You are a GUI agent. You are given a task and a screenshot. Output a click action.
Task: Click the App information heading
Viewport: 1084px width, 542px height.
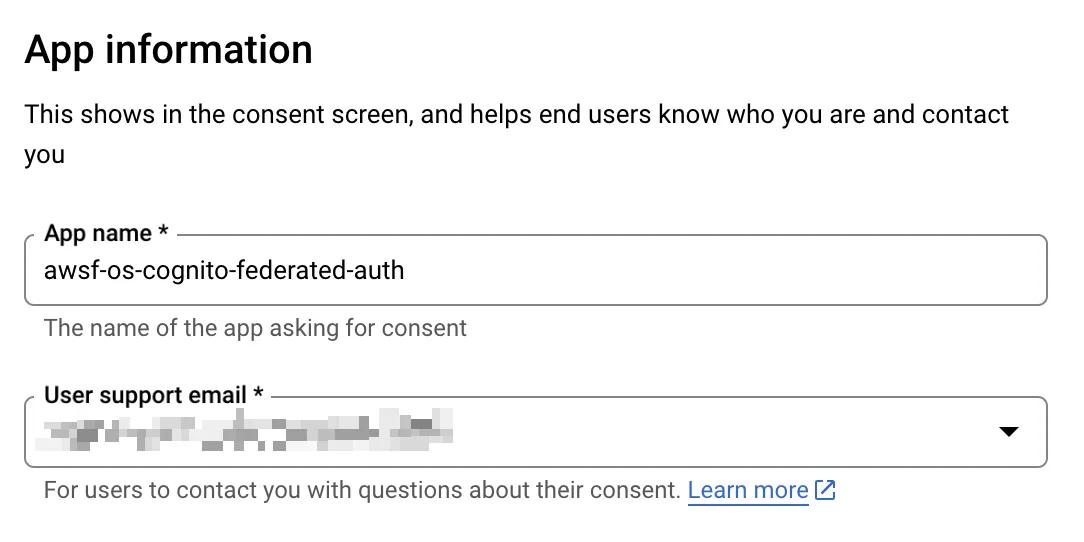coord(168,50)
